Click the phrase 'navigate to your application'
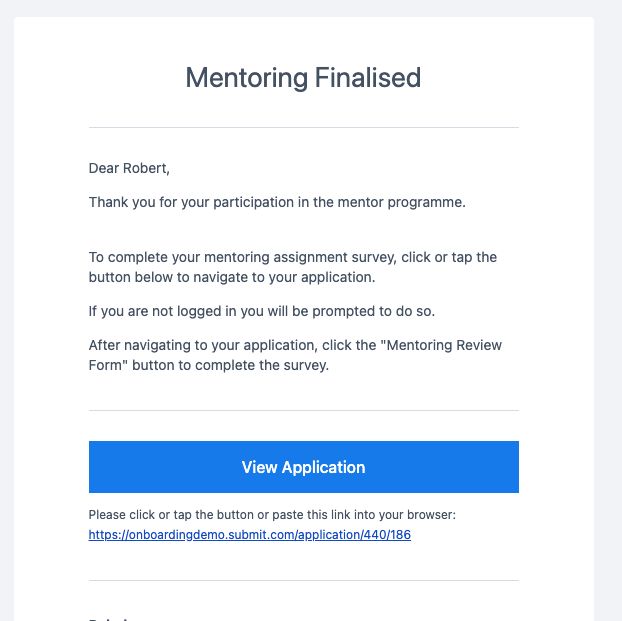This screenshot has width=622, height=621. (284, 277)
